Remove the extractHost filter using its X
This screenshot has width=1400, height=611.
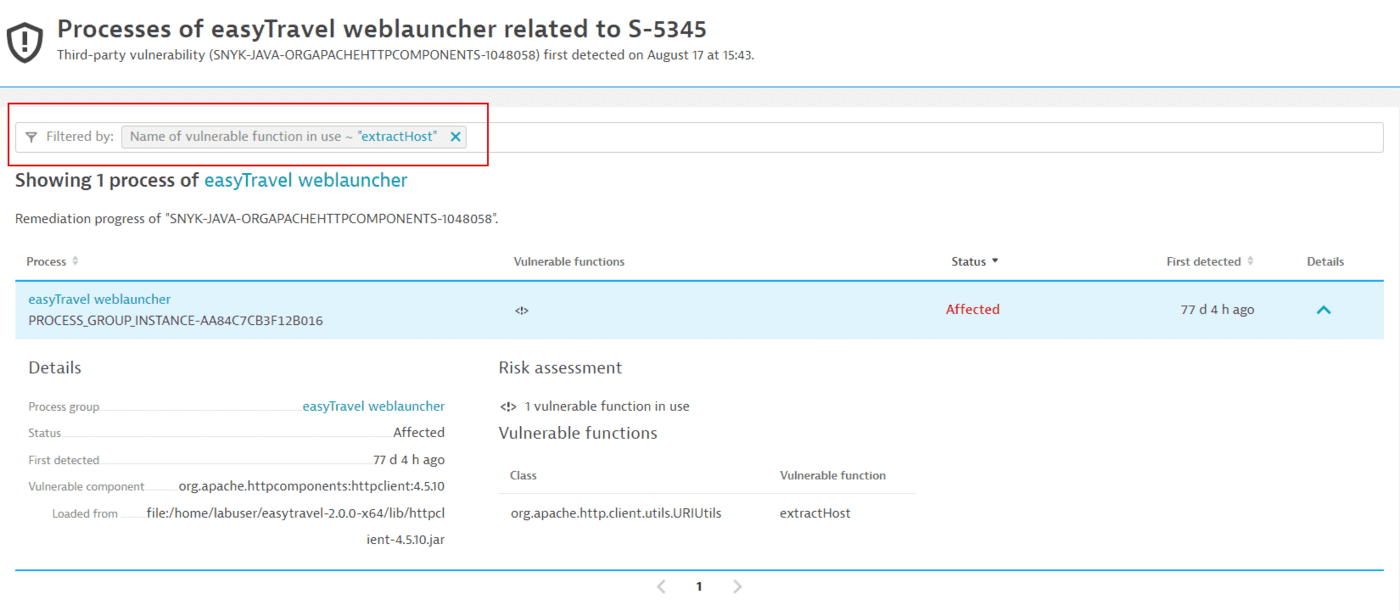coord(456,136)
